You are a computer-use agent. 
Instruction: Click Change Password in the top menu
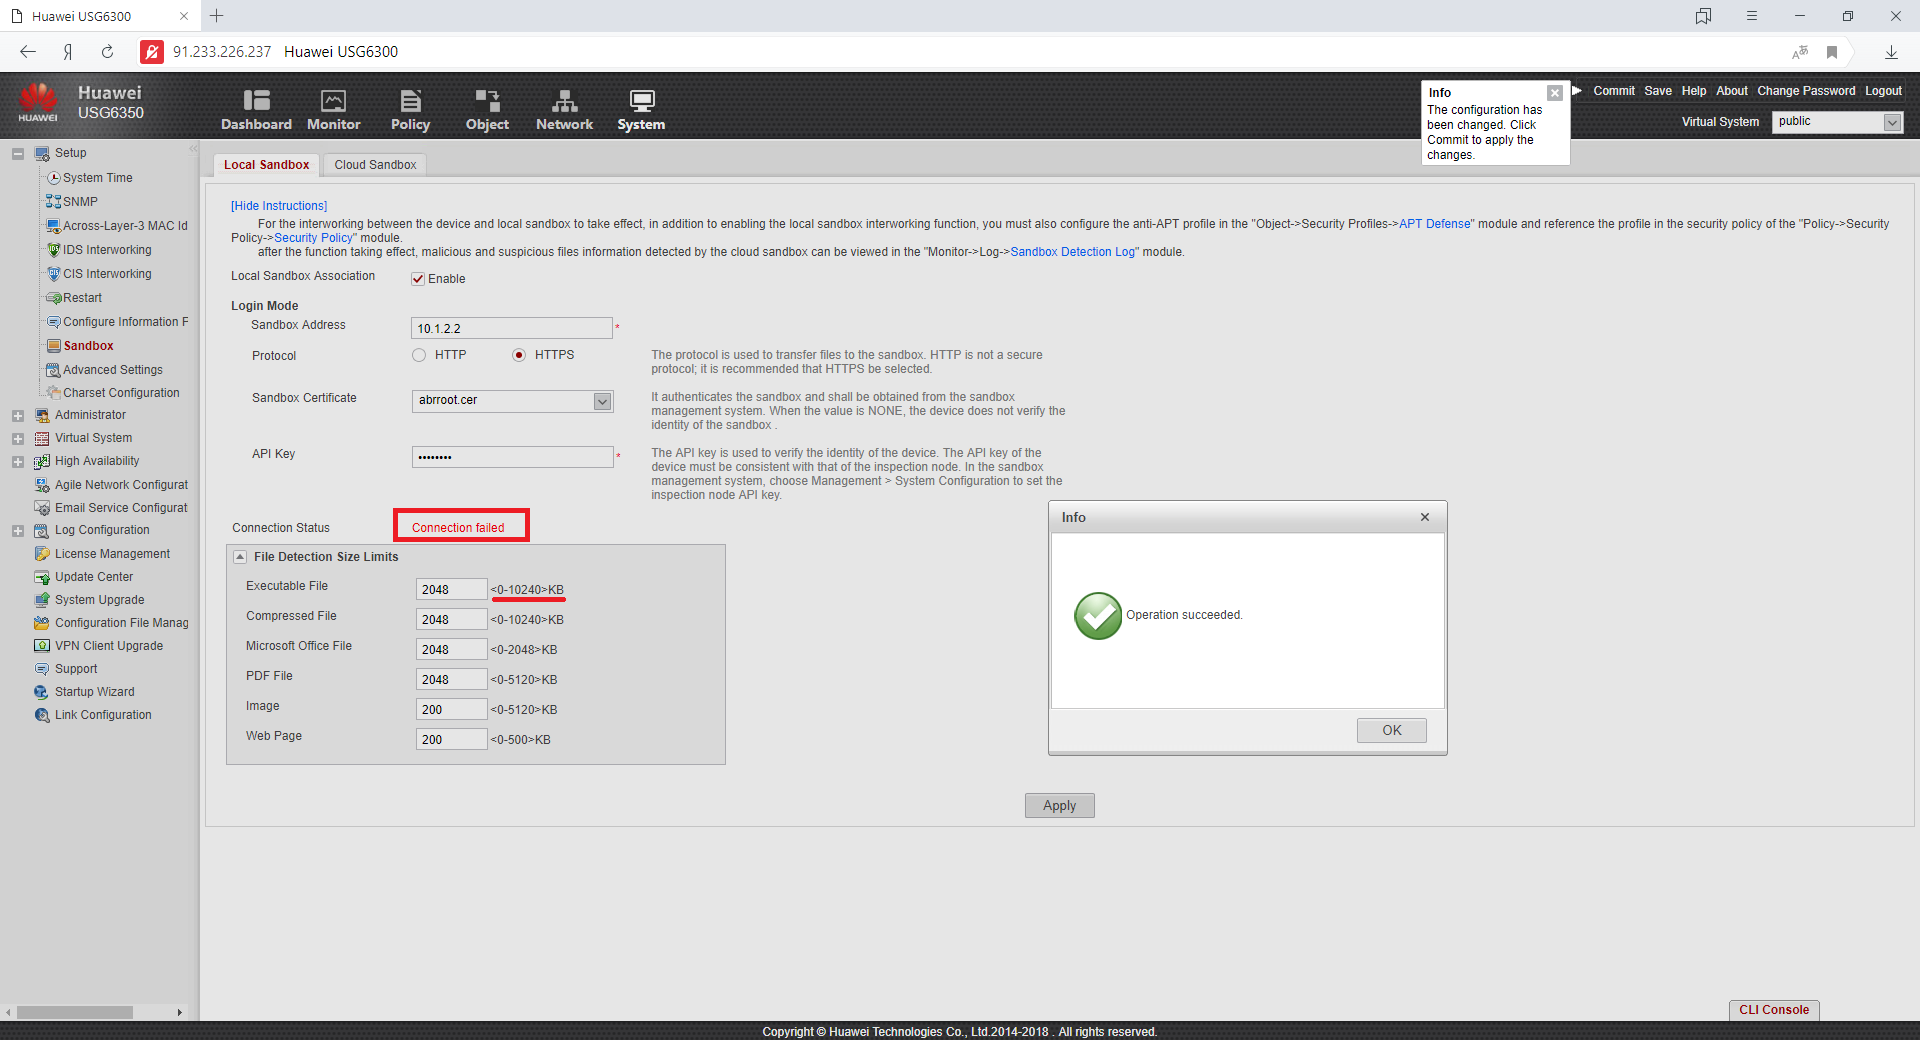(1806, 91)
